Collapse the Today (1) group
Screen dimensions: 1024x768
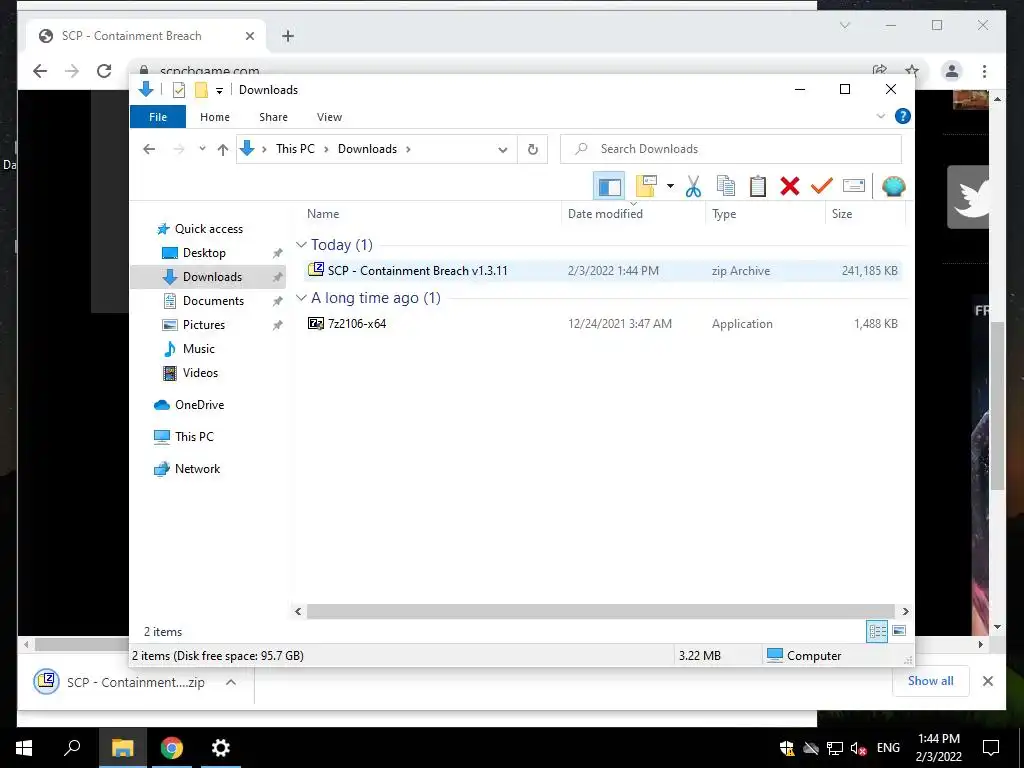[301, 245]
